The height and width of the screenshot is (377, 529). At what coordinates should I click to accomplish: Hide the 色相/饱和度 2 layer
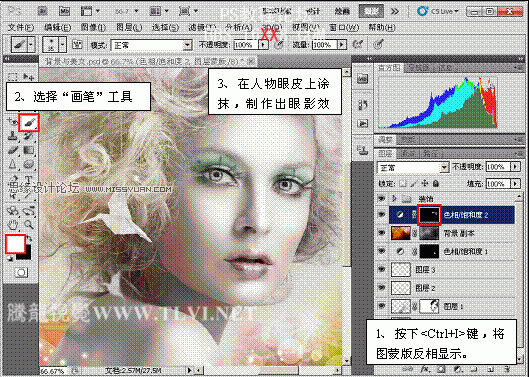pos(382,215)
